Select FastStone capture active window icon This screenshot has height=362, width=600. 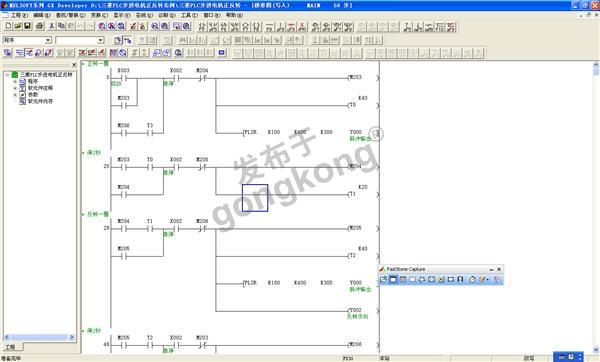(393, 280)
